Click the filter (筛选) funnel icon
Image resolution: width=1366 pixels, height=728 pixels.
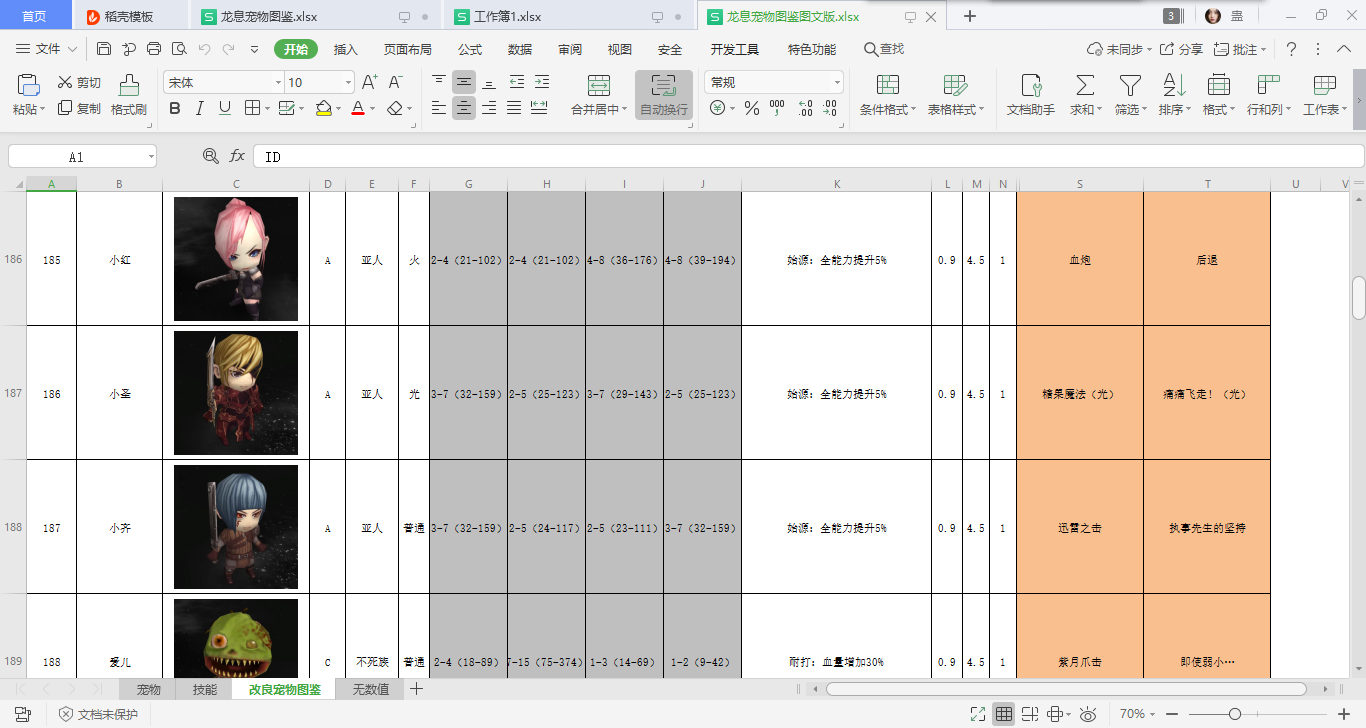point(1130,84)
